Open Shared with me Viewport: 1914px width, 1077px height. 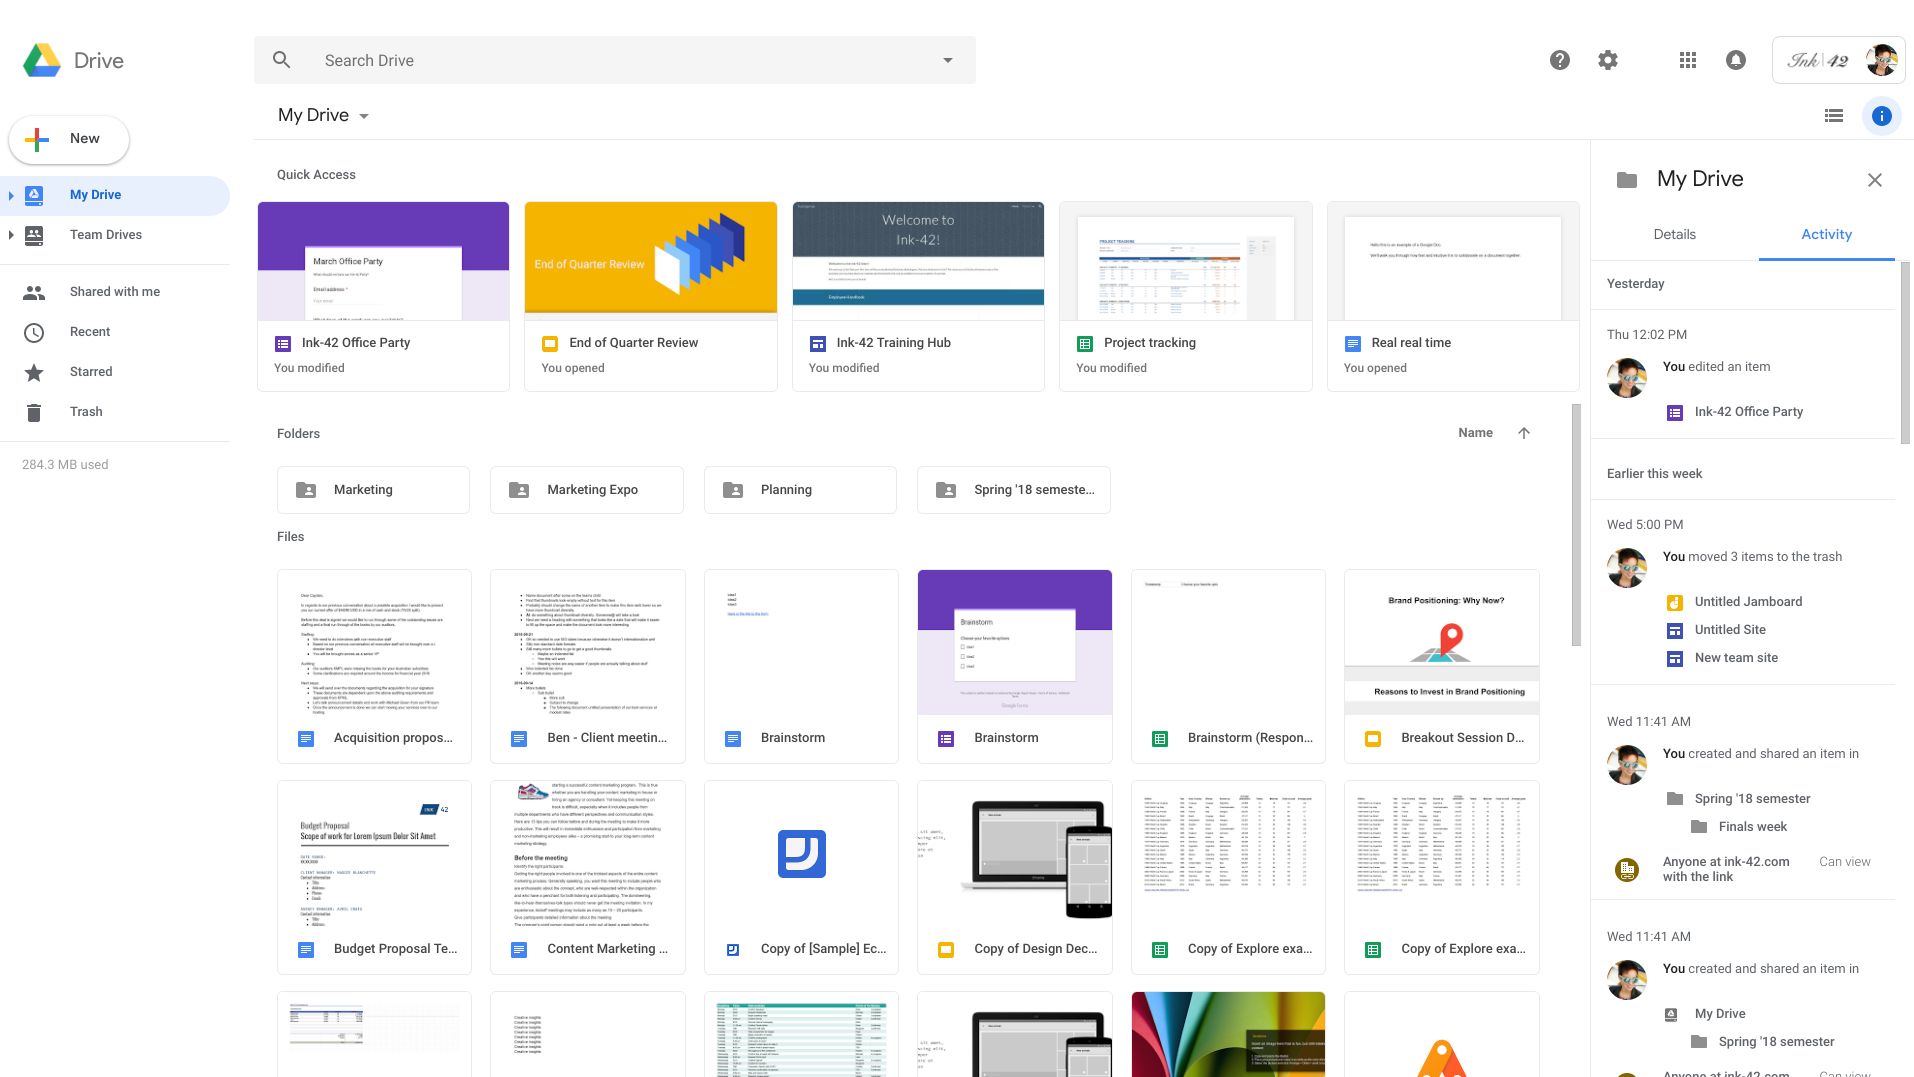click(115, 292)
